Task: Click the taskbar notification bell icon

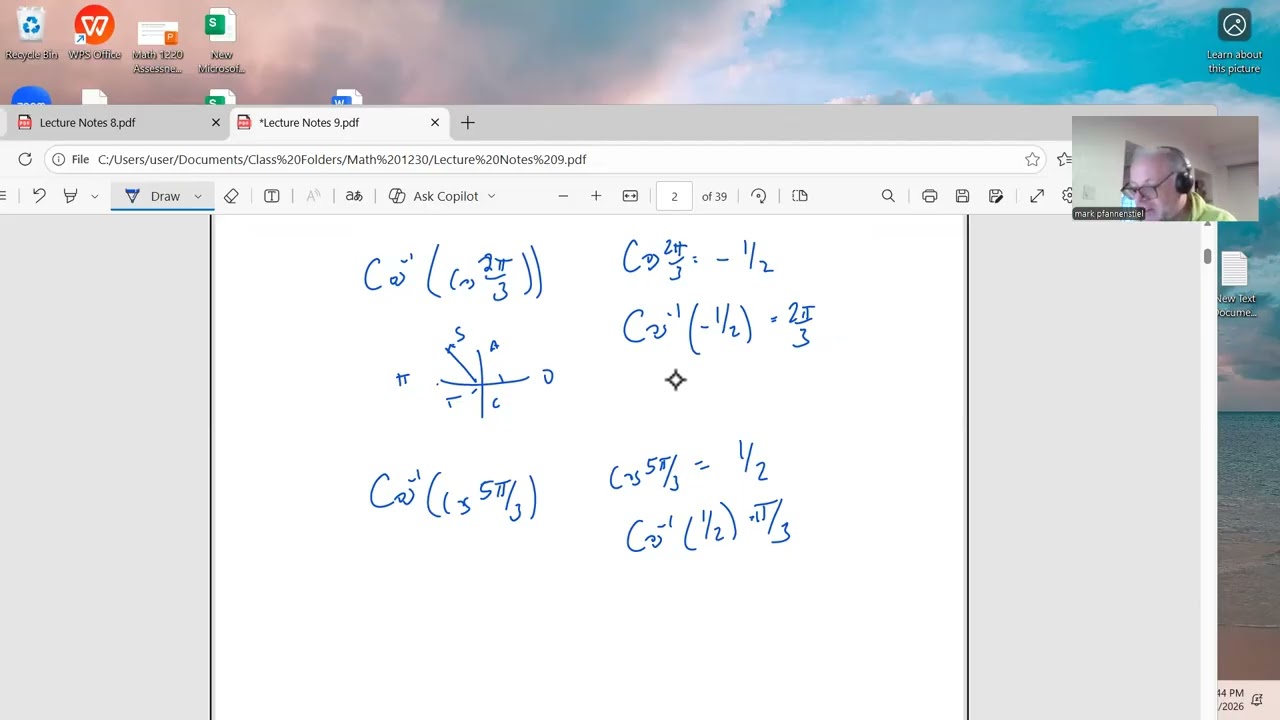Action: click(x=1257, y=699)
